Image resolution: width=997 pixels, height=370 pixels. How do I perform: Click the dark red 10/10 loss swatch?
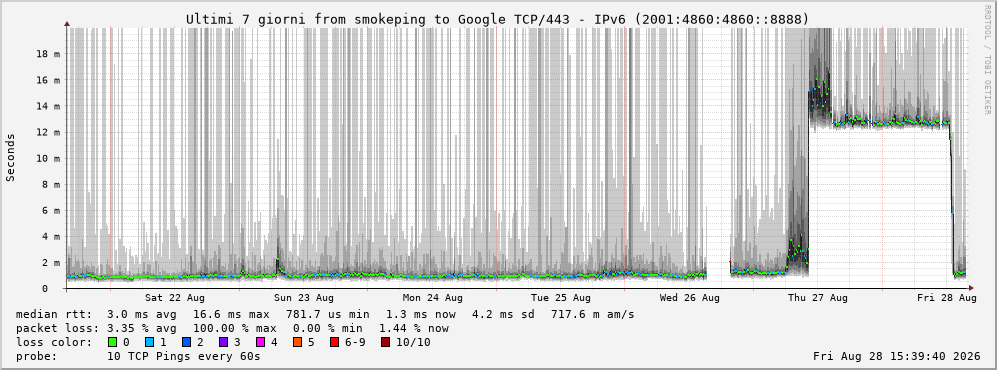(385, 343)
